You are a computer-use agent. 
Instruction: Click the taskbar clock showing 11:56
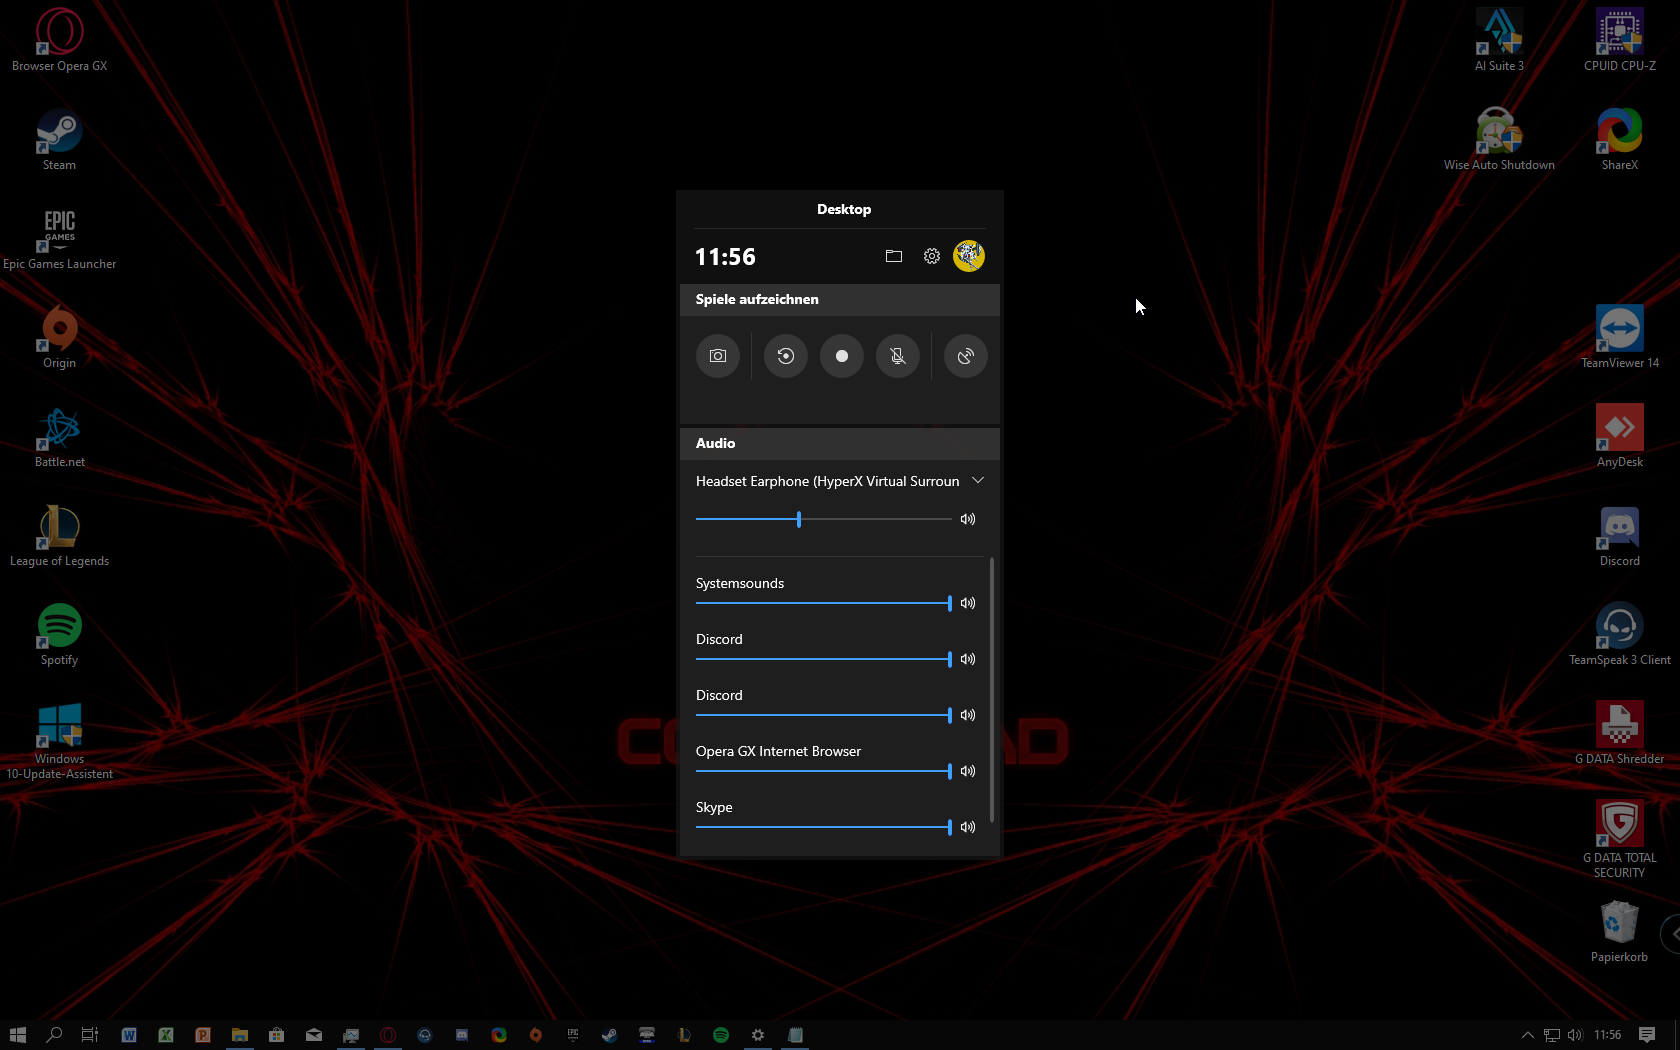point(1608,1035)
